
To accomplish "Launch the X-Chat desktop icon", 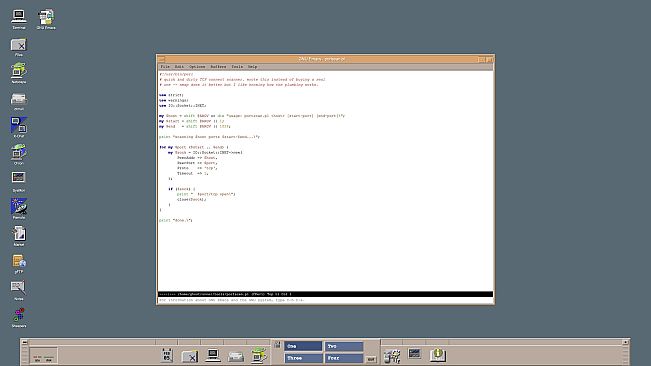I will tap(19, 127).
